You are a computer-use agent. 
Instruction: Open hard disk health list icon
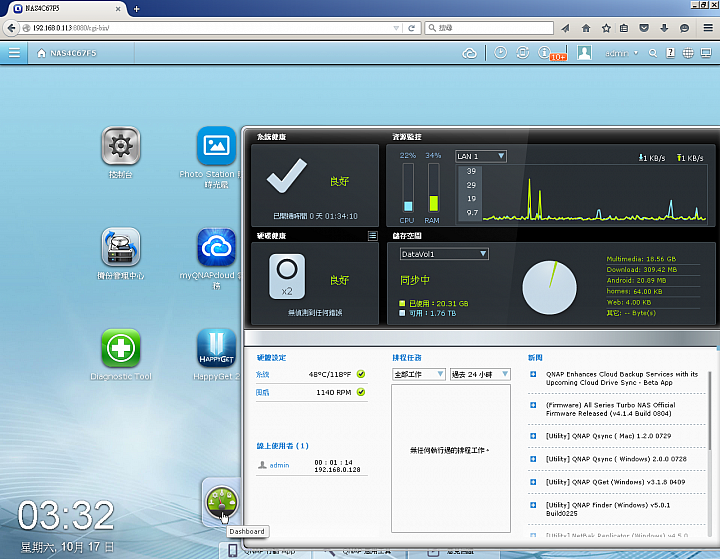click(372, 236)
